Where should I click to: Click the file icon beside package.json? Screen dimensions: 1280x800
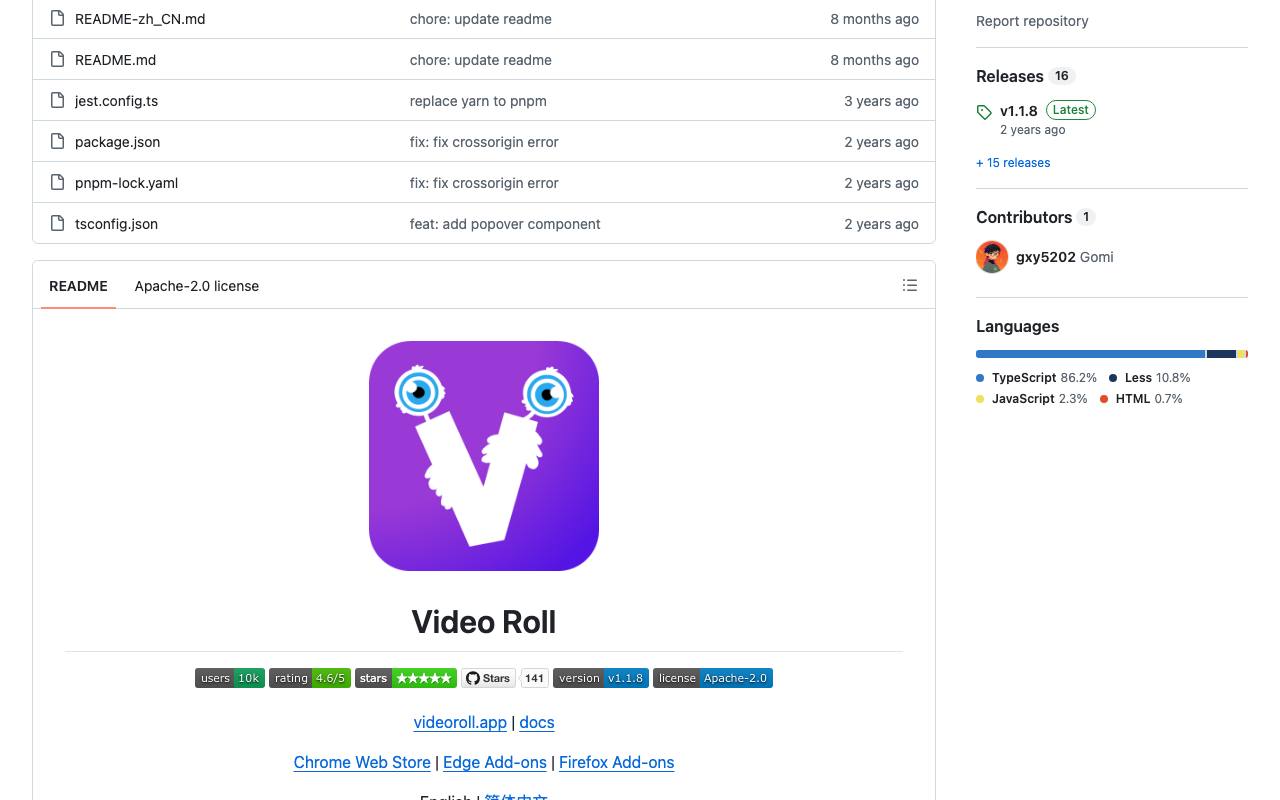point(57,142)
